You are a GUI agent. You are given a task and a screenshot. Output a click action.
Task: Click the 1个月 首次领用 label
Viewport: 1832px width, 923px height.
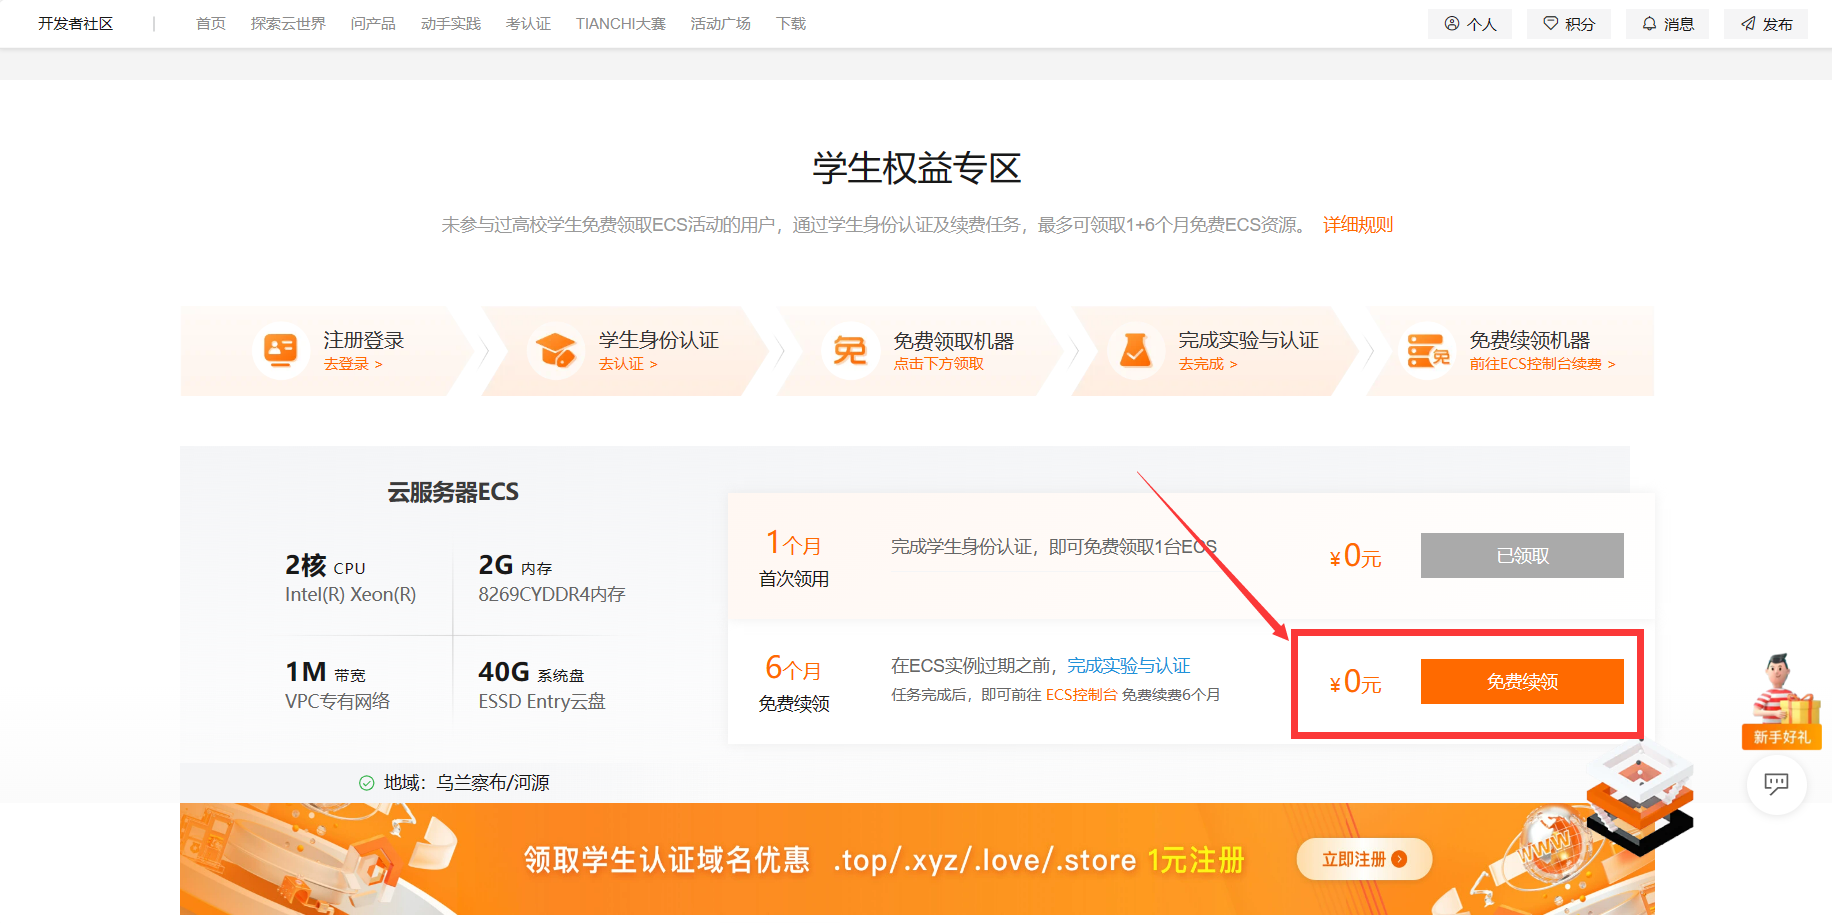click(794, 558)
